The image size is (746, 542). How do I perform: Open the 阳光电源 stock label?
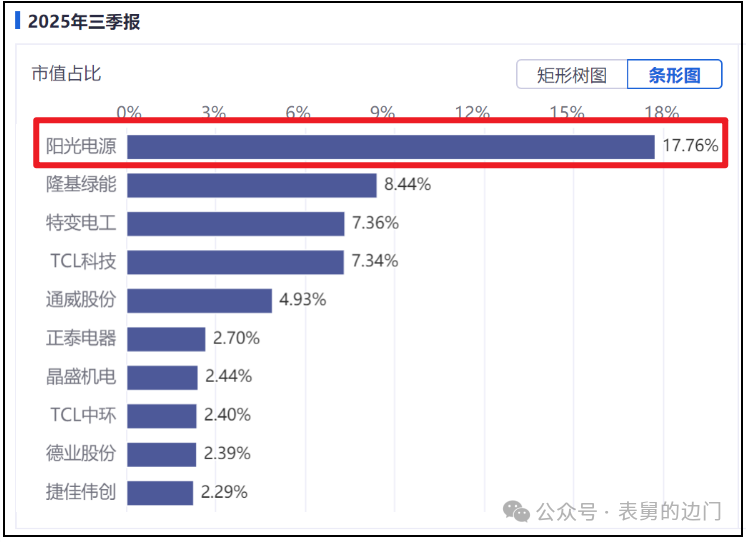81,146
